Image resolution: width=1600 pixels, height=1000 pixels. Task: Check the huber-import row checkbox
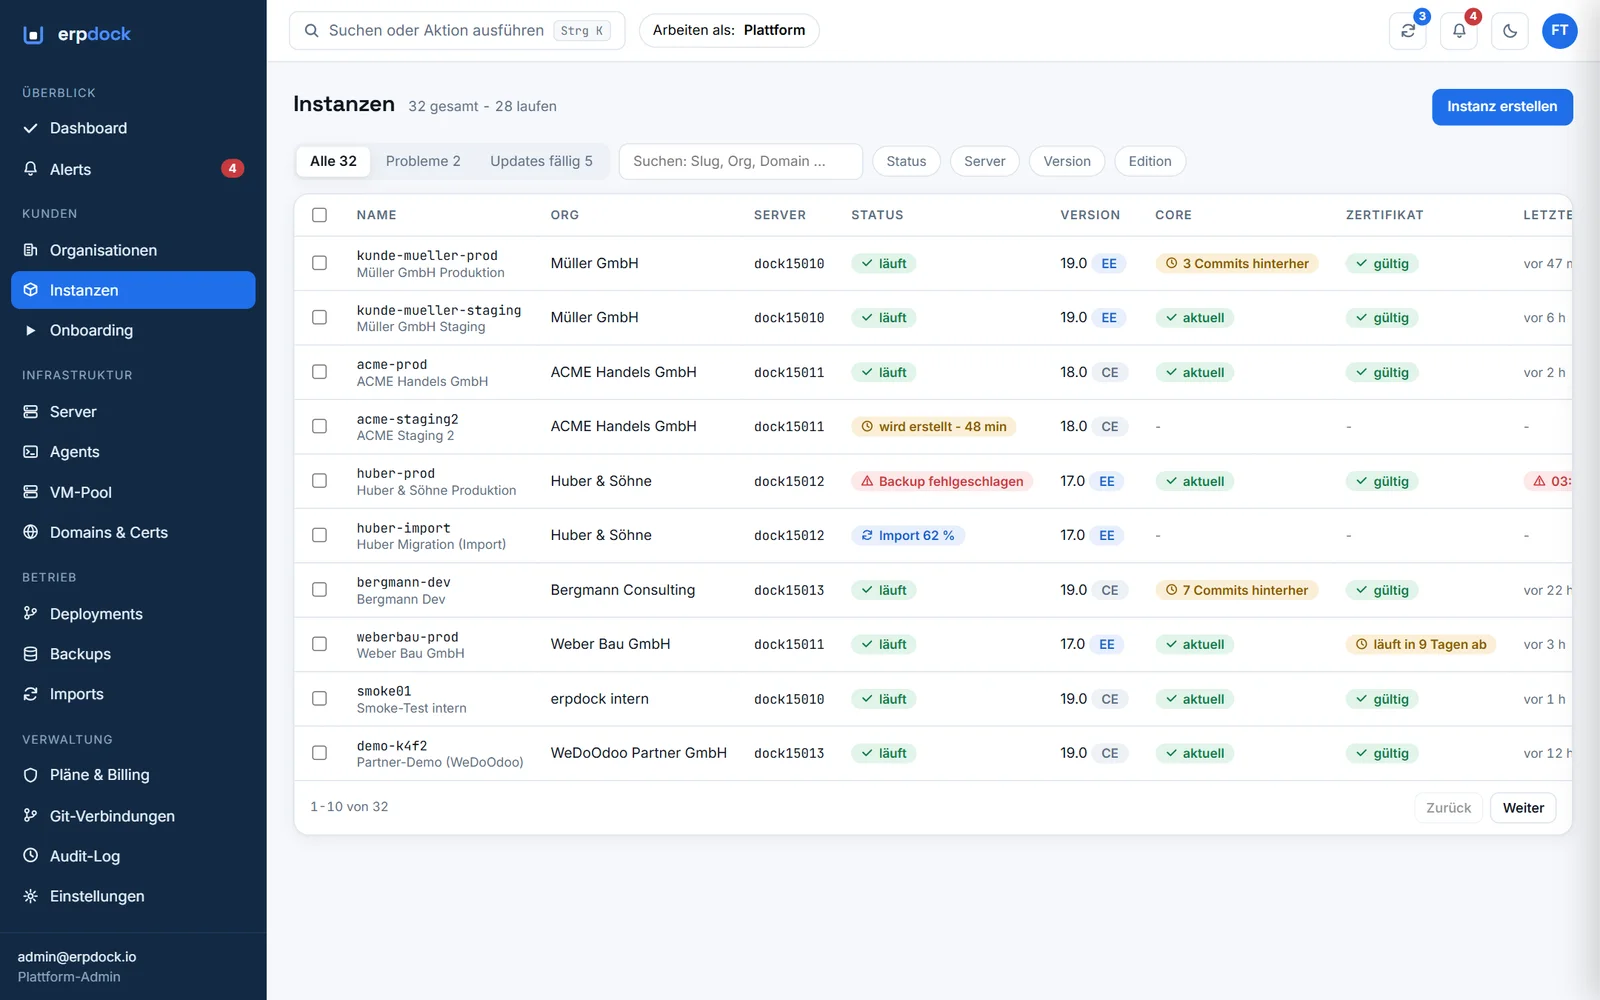[319, 535]
